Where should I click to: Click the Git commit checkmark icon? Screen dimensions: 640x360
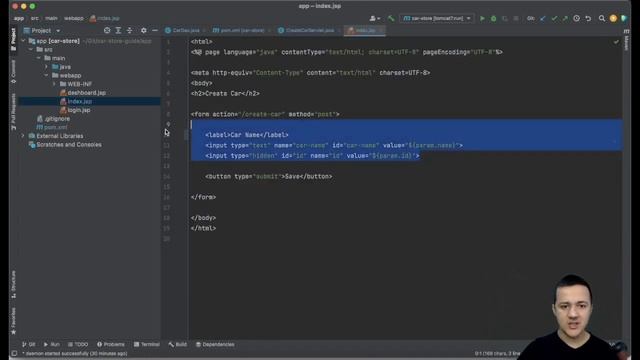[x=554, y=18]
